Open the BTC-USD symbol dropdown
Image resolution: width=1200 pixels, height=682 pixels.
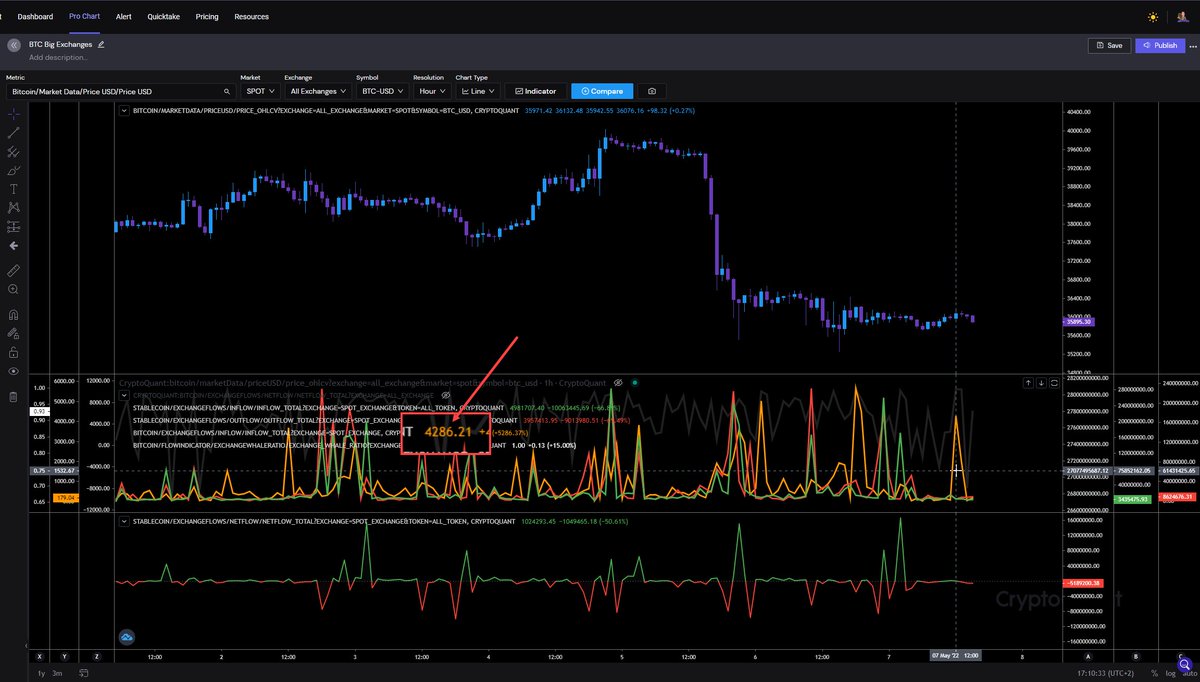click(382, 91)
